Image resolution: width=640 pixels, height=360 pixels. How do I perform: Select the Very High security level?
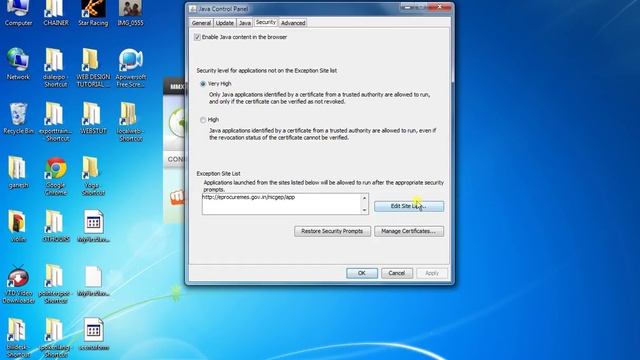click(203, 84)
